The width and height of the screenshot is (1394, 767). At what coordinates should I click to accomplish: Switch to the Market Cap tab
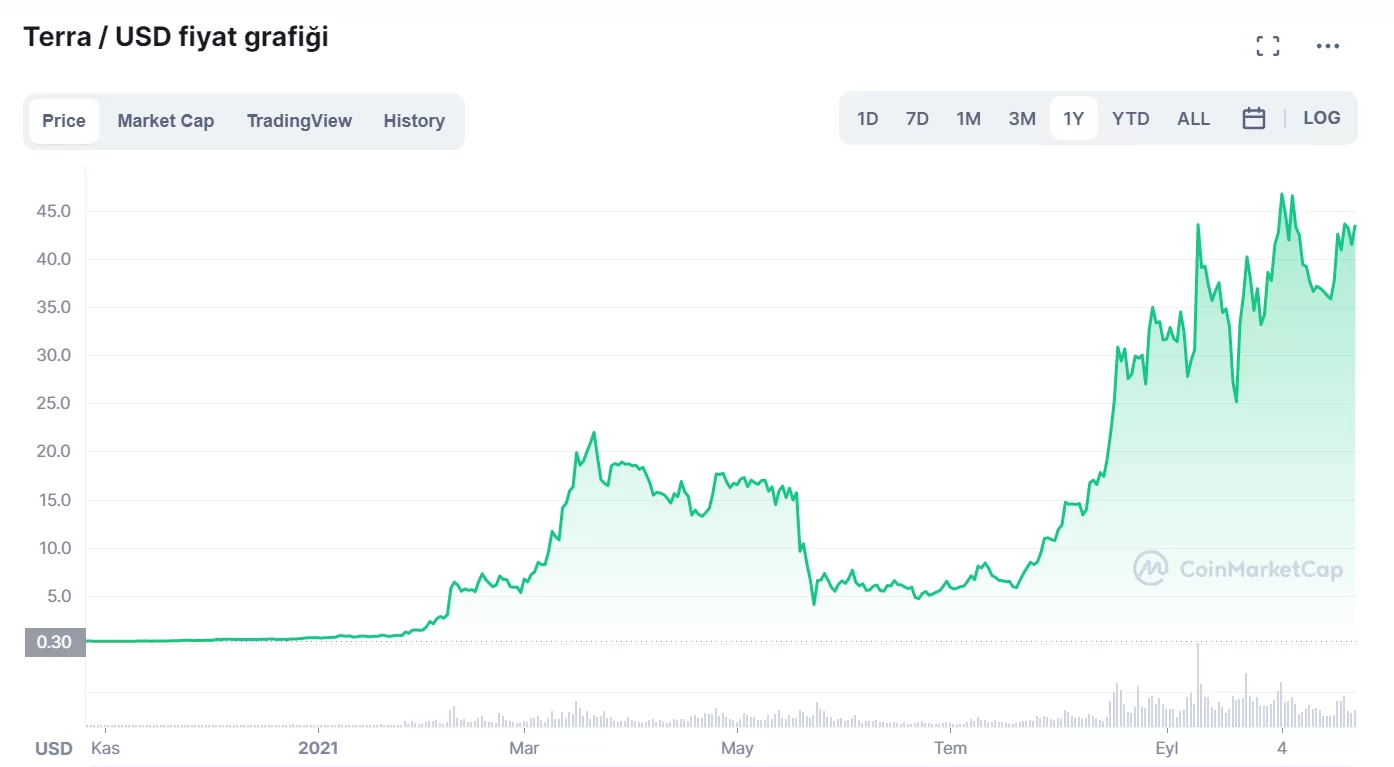[x=166, y=121]
